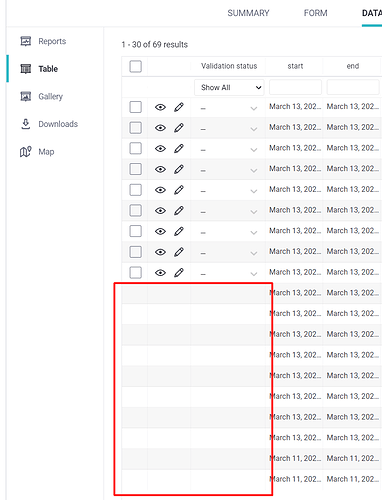Image resolution: width=382 pixels, height=500 pixels.
Task: Select the Table view in sidebar
Action: [x=39, y=69]
